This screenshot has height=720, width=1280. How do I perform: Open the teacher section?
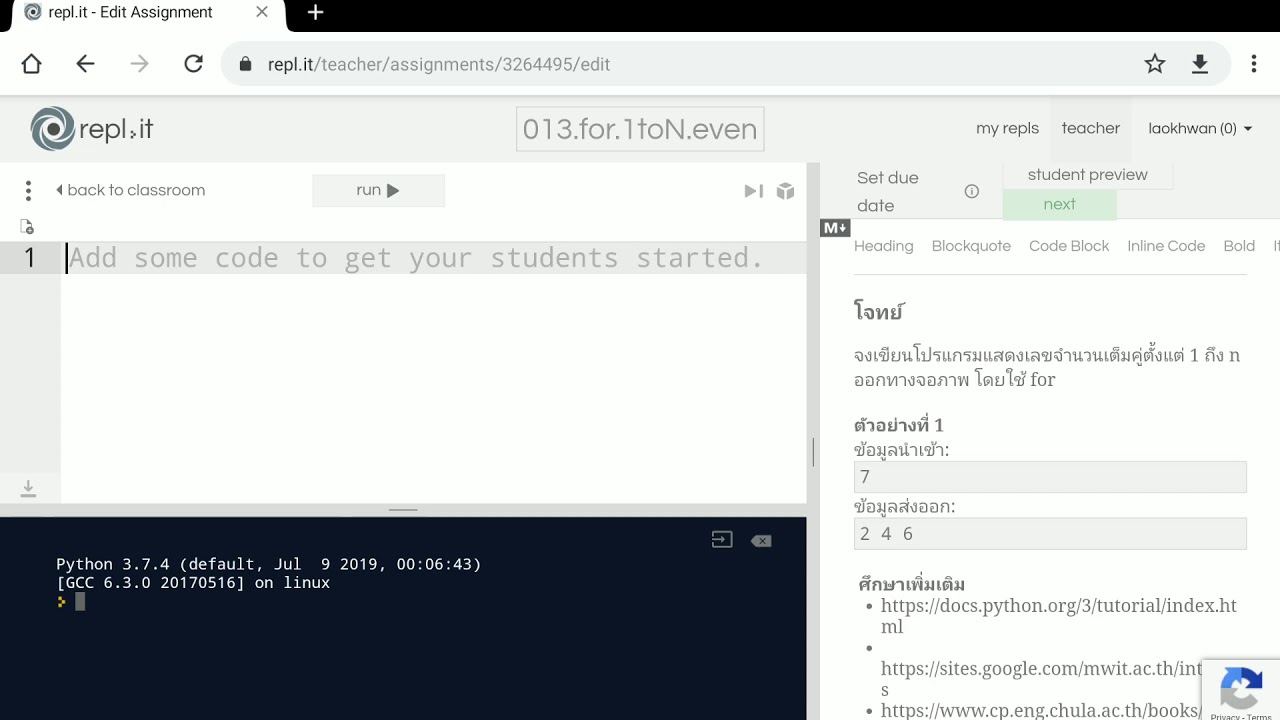pyautogui.click(x=1091, y=128)
